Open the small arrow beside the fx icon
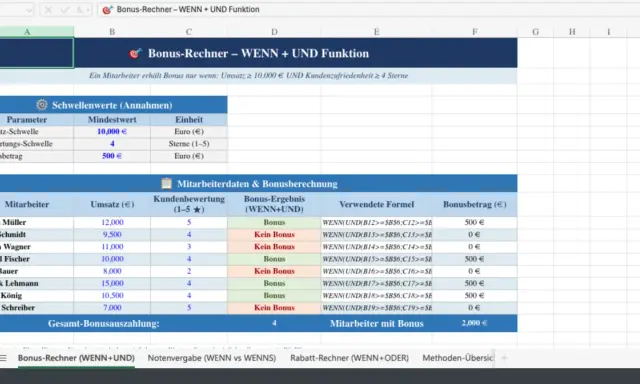Image resolution: width=640 pixels, height=384 pixels. coord(88,10)
